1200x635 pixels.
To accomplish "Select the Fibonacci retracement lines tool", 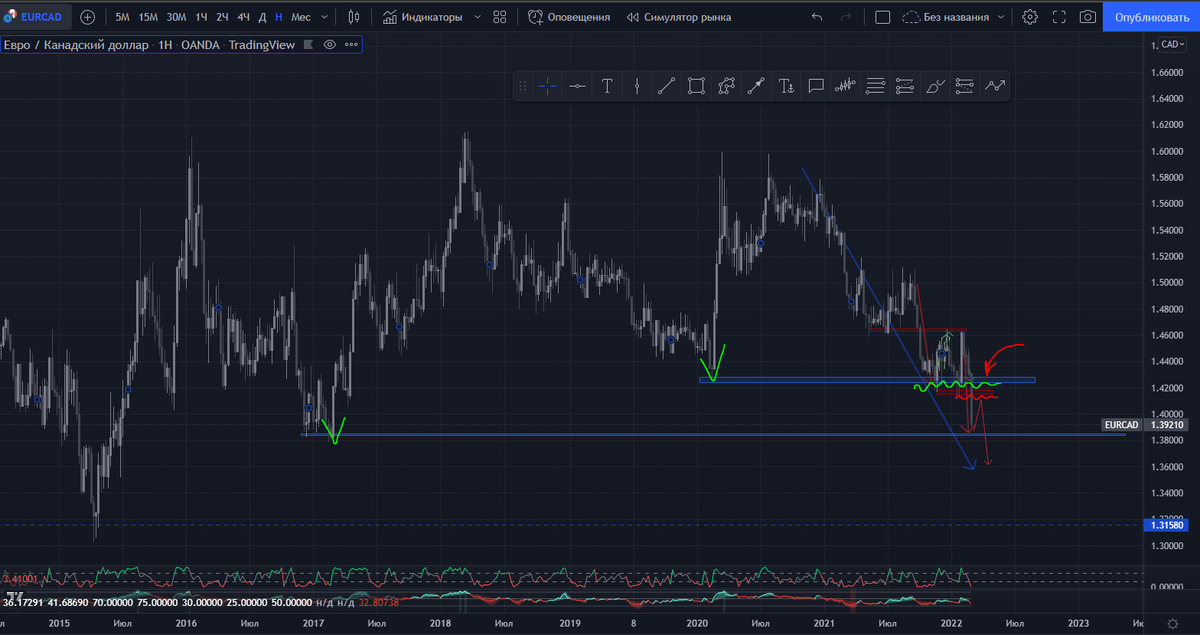I will (876, 86).
